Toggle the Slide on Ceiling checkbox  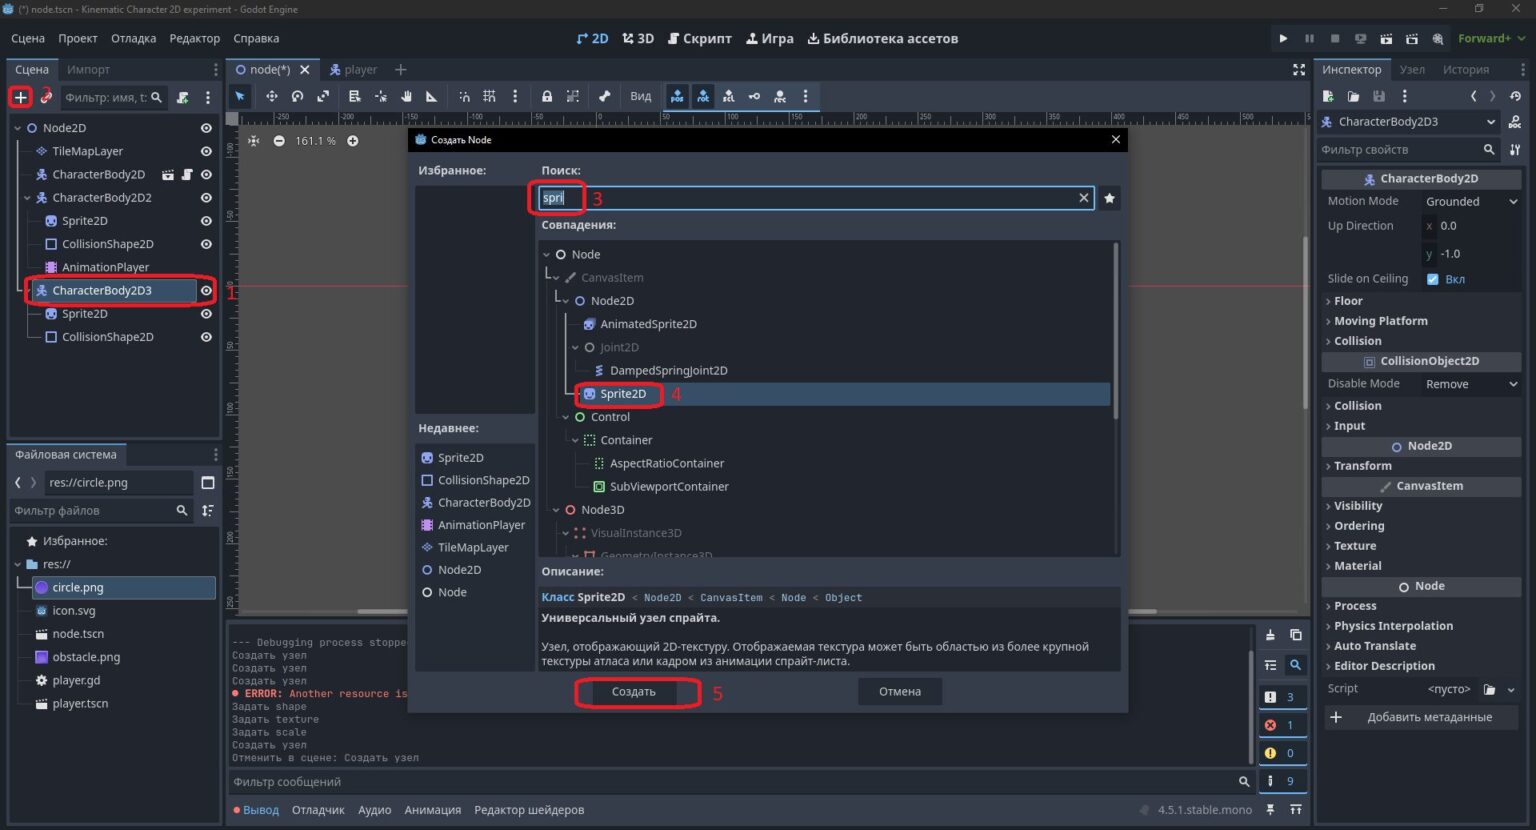pyautogui.click(x=1433, y=279)
